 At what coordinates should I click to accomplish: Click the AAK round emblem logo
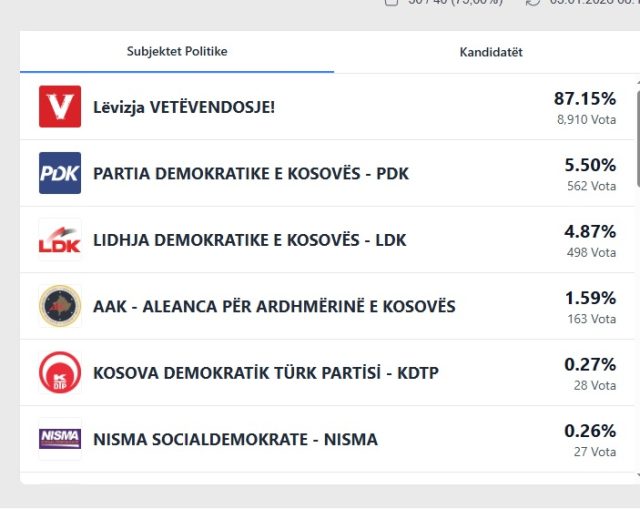coord(60,306)
